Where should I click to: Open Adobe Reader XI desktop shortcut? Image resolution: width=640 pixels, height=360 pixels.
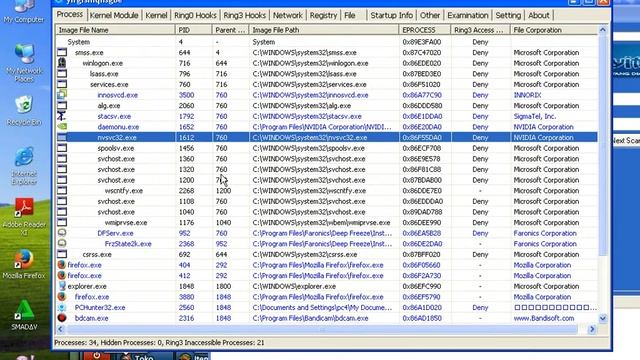(24, 217)
